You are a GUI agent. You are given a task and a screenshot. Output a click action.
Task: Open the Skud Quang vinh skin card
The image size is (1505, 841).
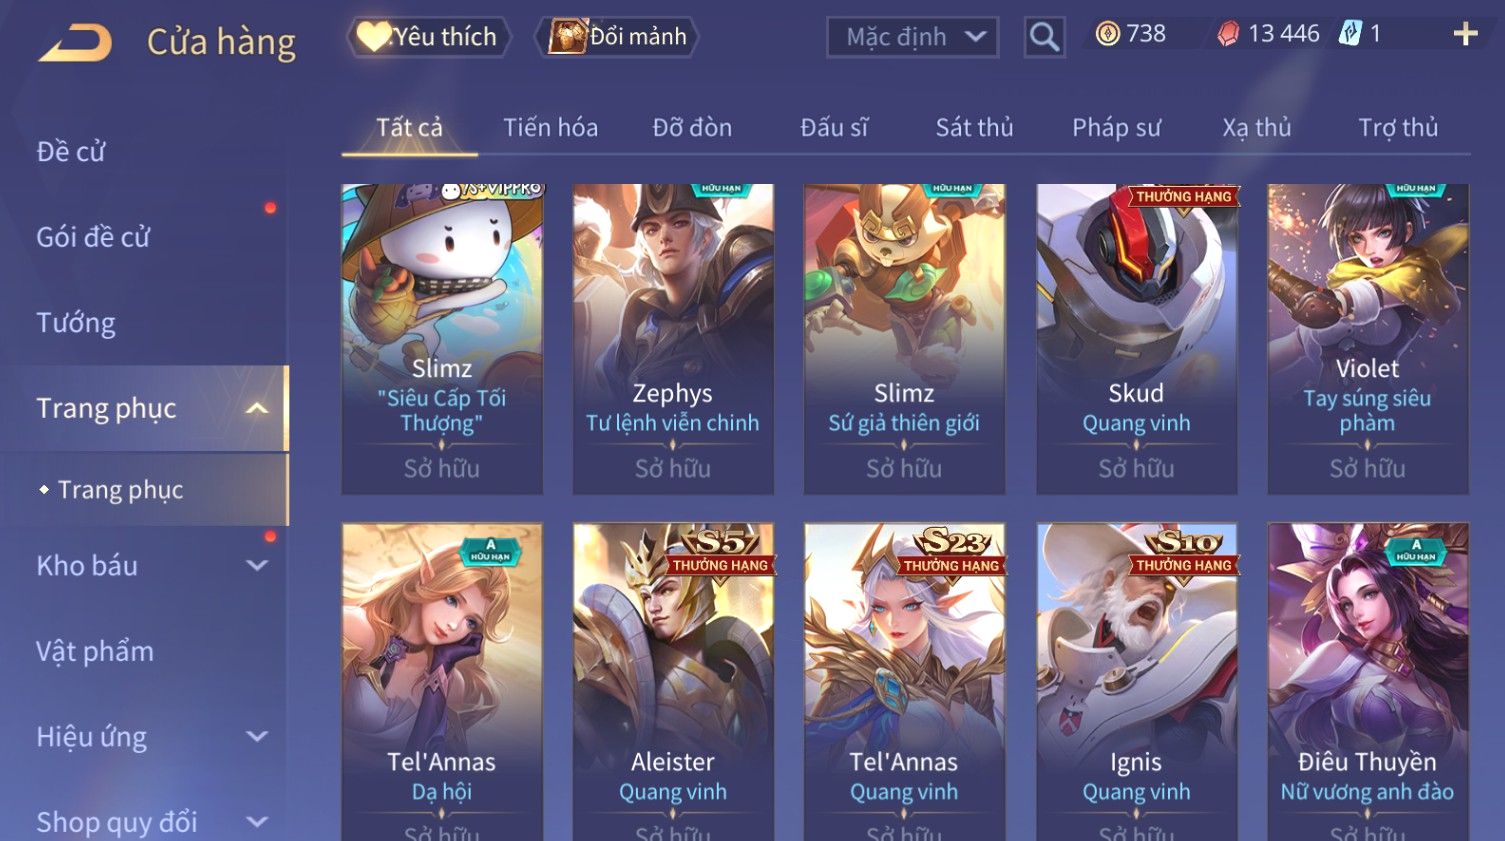point(1136,339)
